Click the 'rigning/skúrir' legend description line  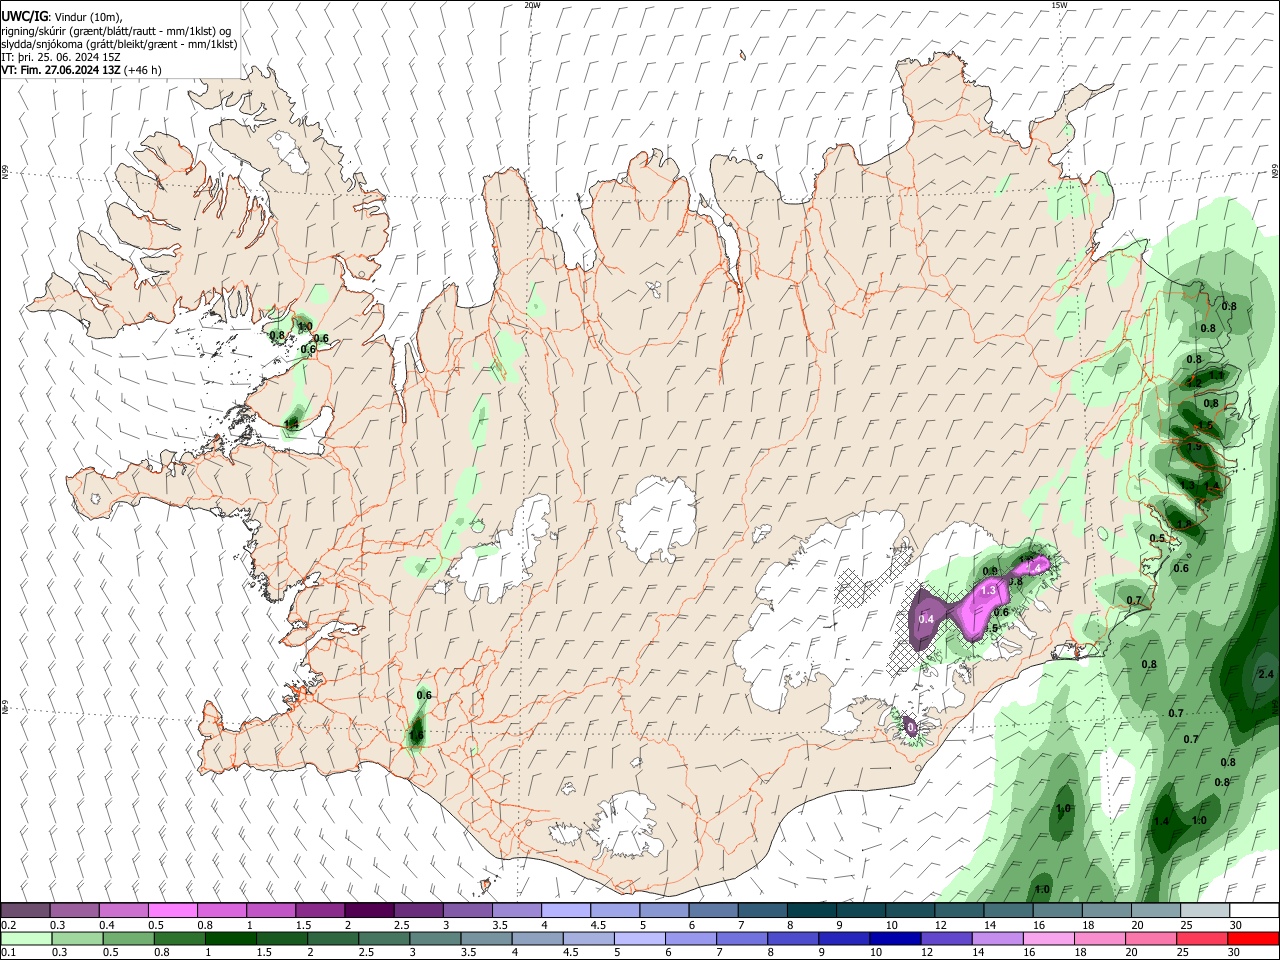pos(115,31)
